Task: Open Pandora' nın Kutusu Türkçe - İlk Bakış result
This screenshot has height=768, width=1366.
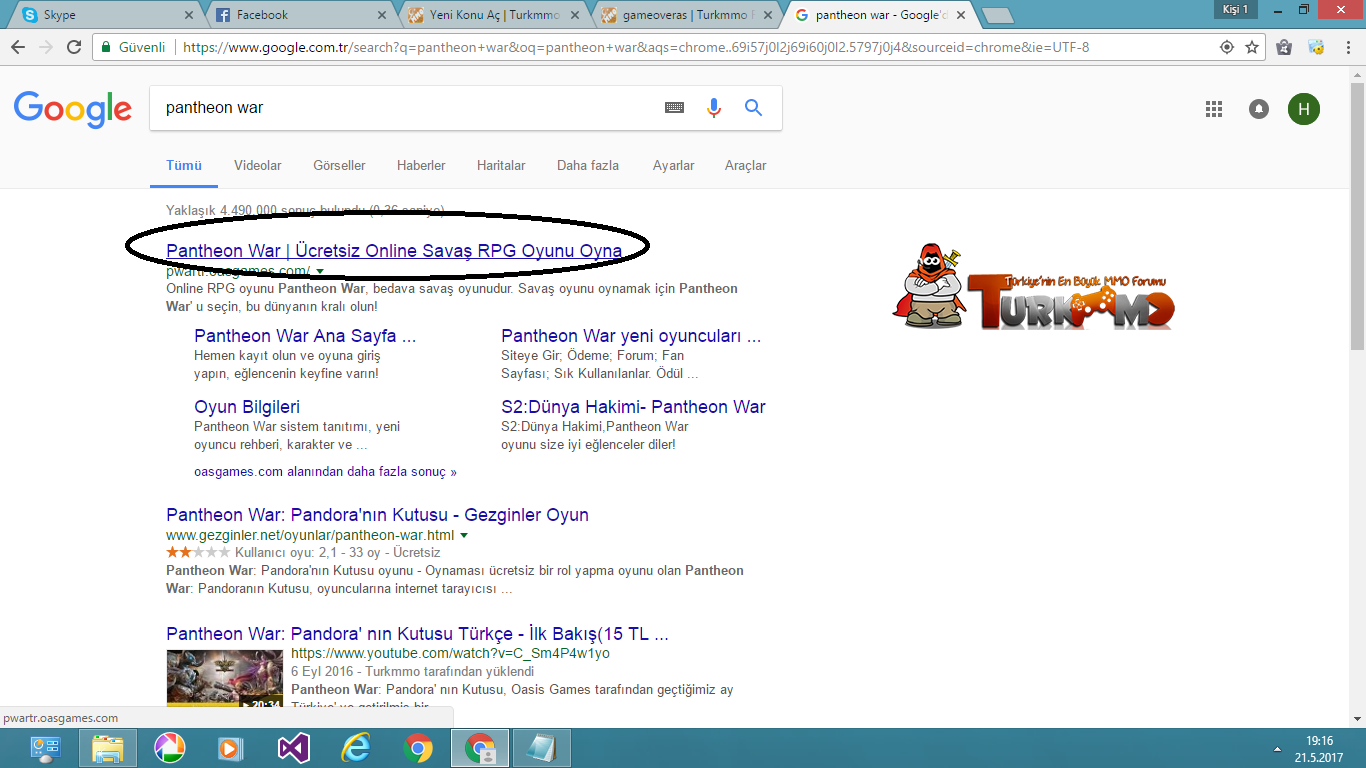Action: coord(417,634)
